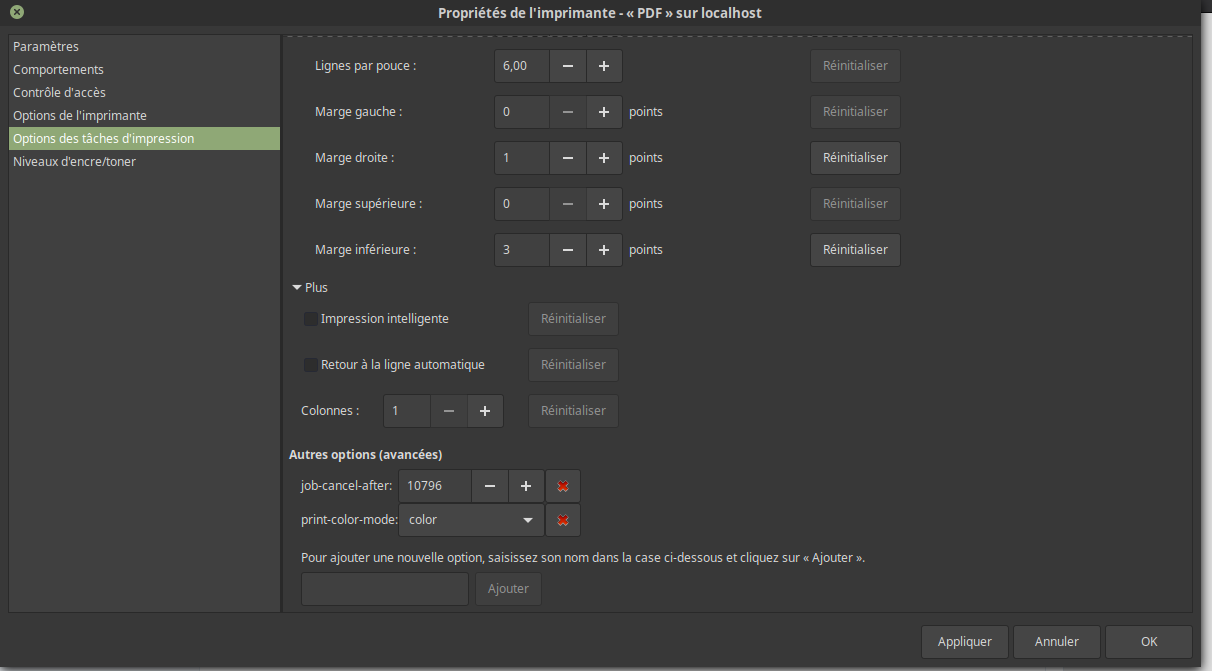This screenshot has width=1212, height=671.
Task: Decrease Marge droite value with minus
Action: pyautogui.click(x=568, y=158)
